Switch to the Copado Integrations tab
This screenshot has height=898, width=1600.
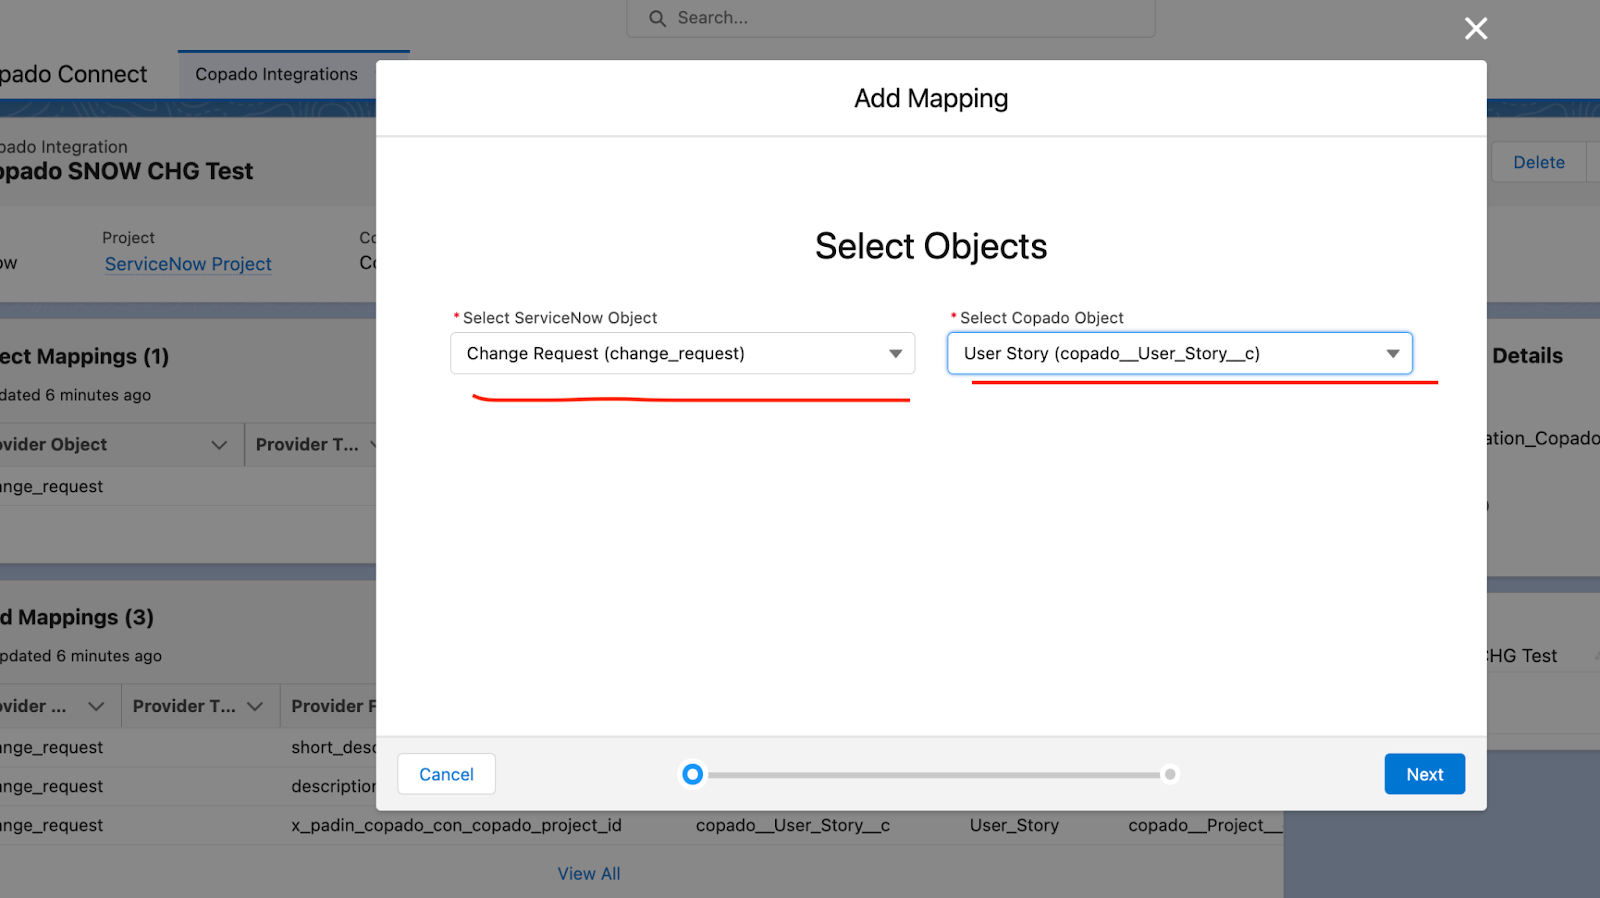pos(277,74)
